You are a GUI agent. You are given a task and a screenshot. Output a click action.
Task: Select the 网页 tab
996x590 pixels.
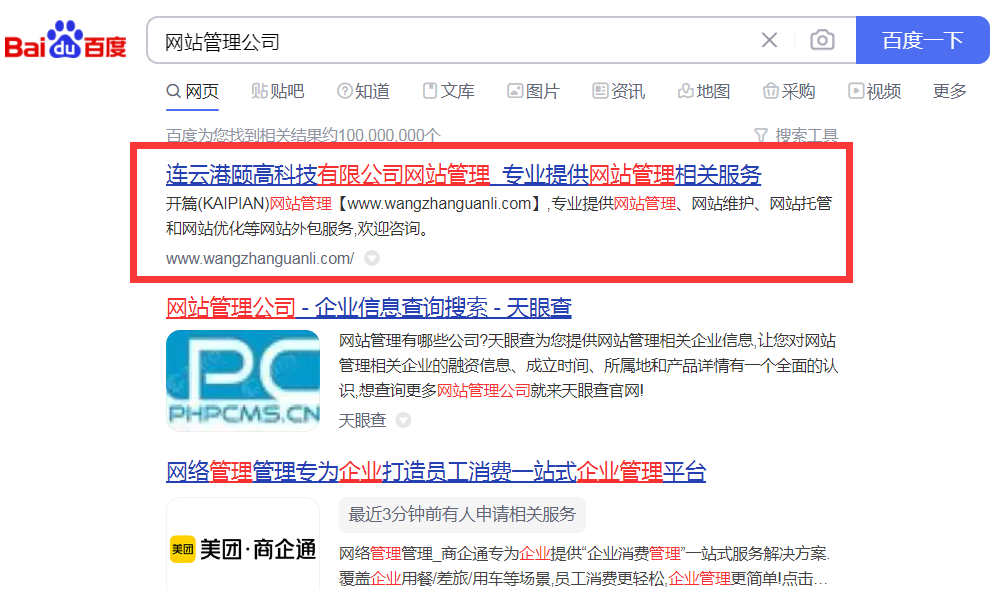coord(192,91)
